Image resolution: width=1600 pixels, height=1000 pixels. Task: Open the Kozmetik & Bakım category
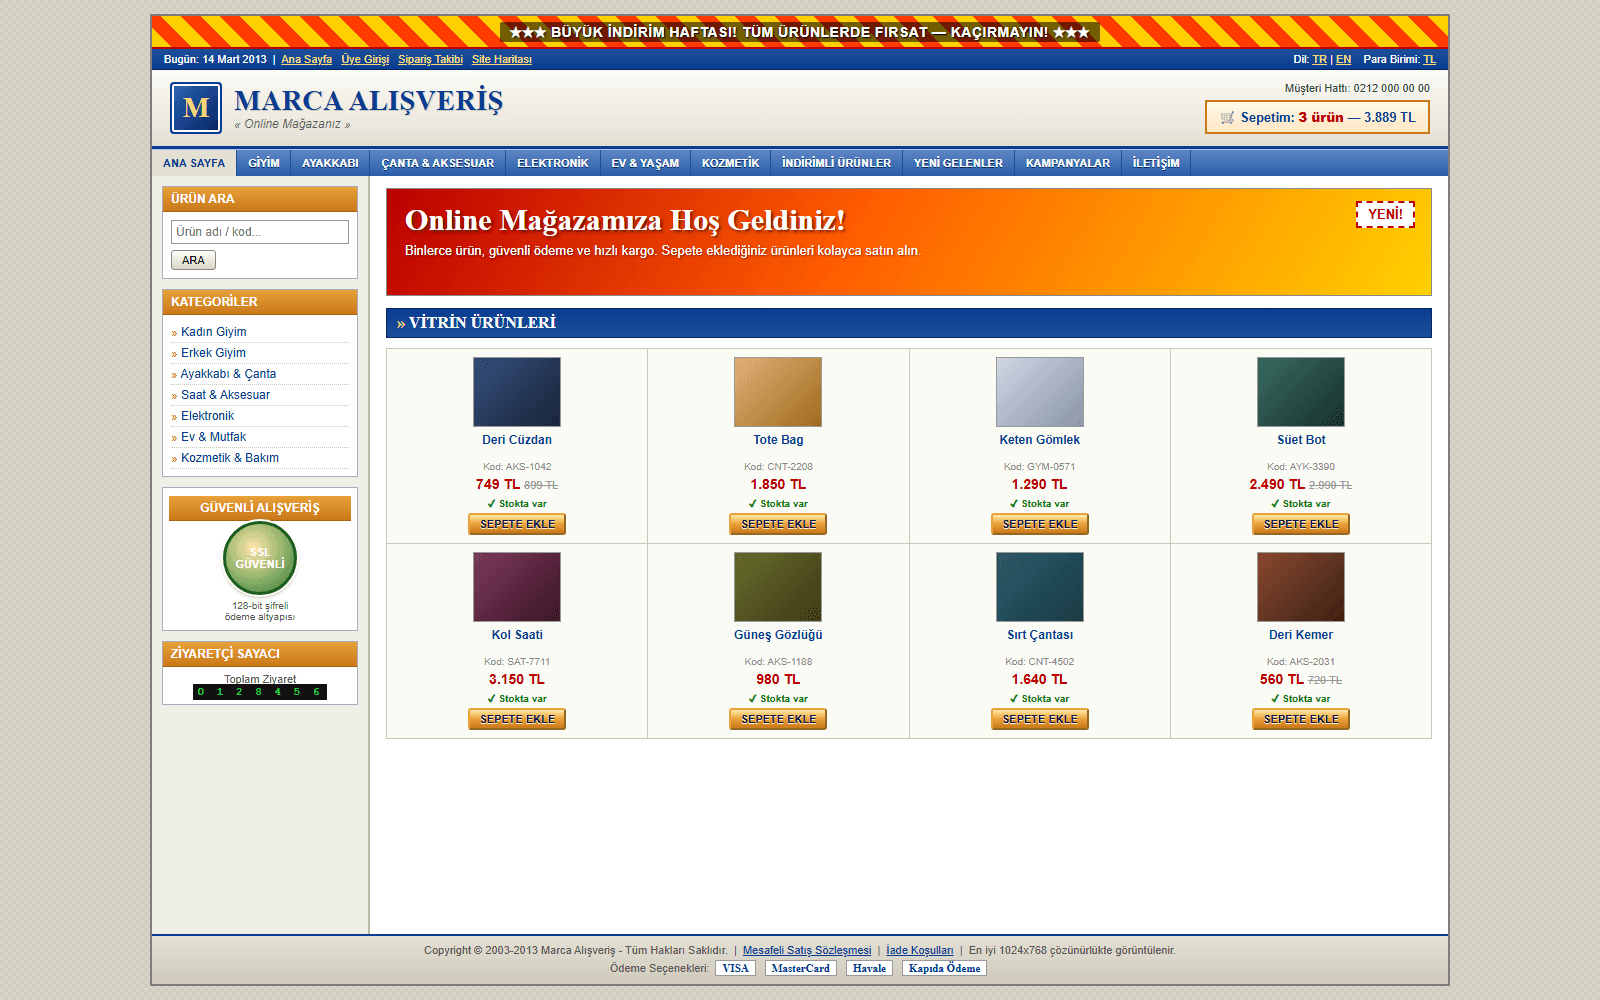tap(230, 458)
